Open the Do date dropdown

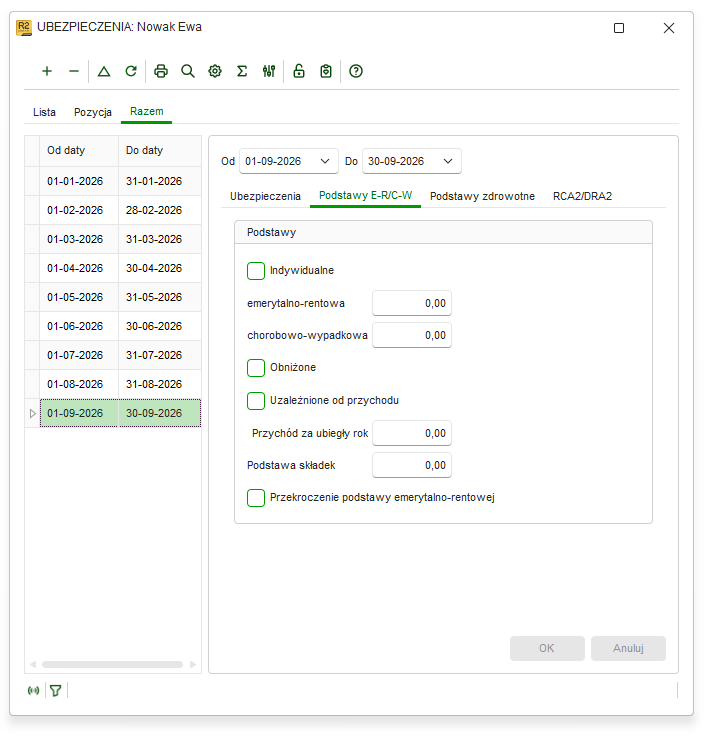448,161
